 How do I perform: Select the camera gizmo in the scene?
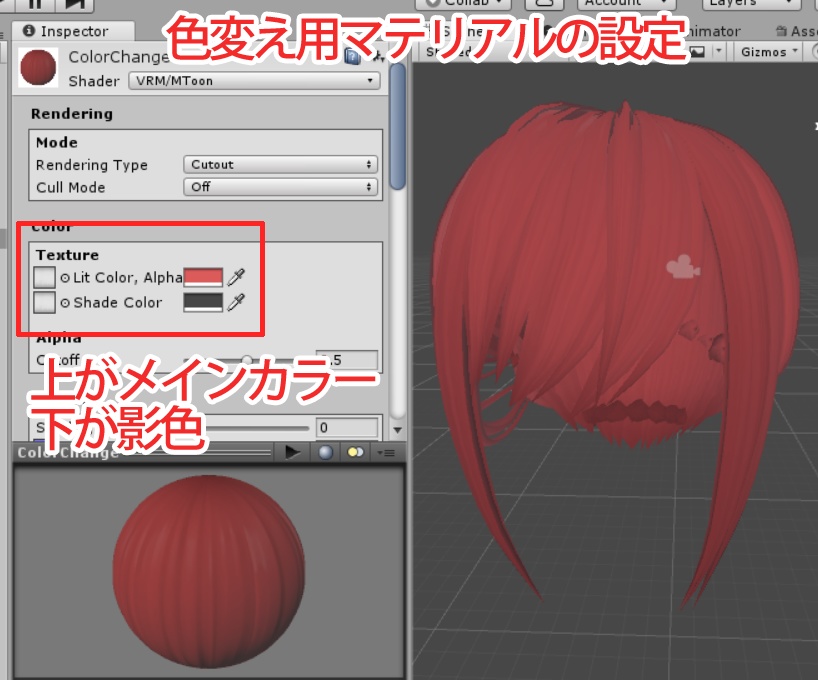point(683,266)
